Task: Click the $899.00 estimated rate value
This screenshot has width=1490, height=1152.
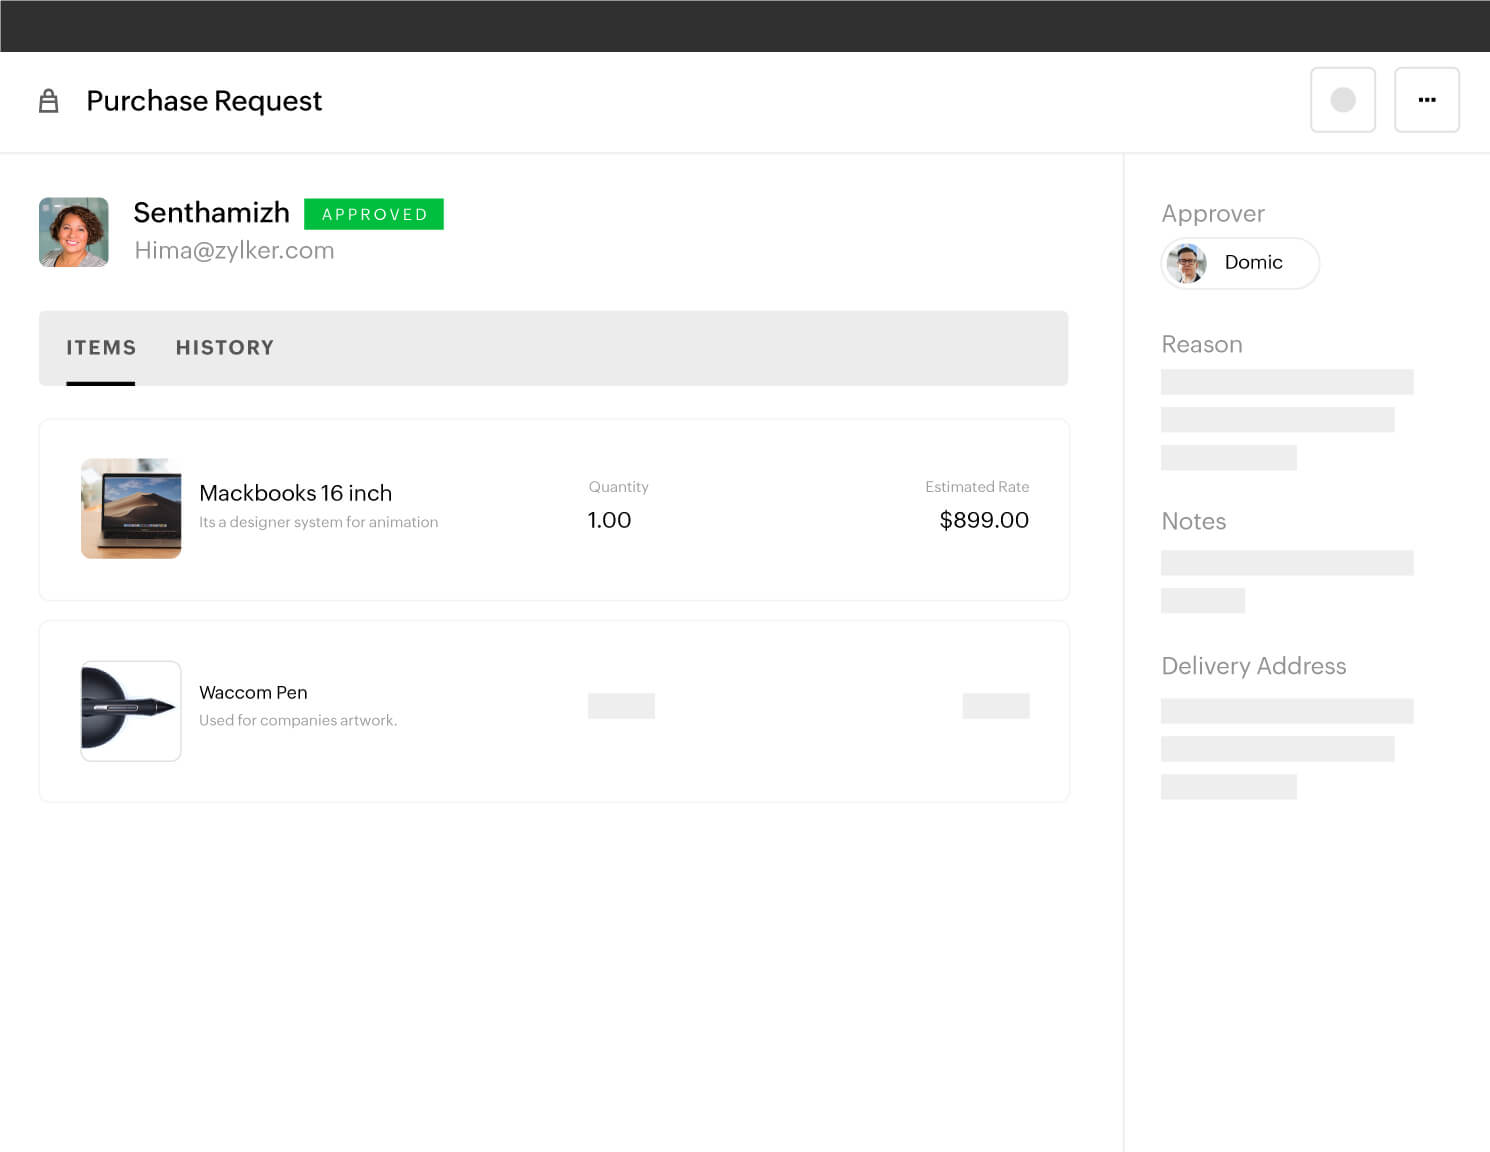Action: click(983, 520)
